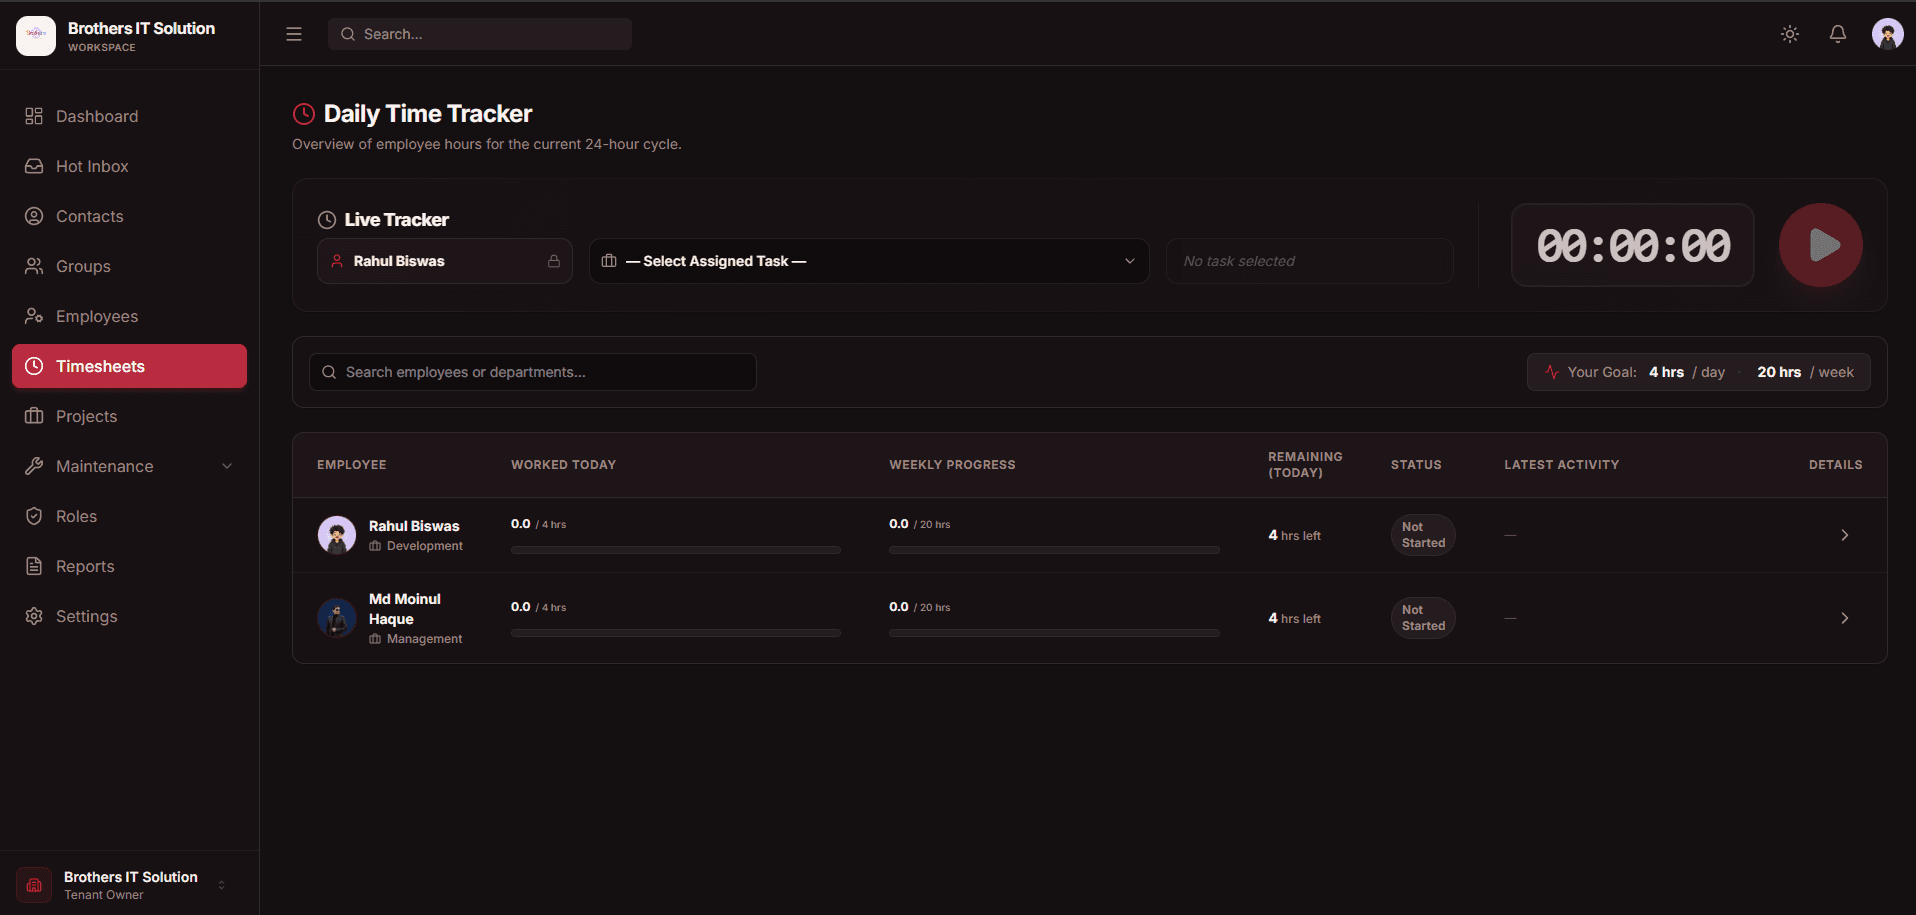Viewport: 1916px width, 915px height.
Task: Open Projects from the sidebar
Action: point(130,416)
